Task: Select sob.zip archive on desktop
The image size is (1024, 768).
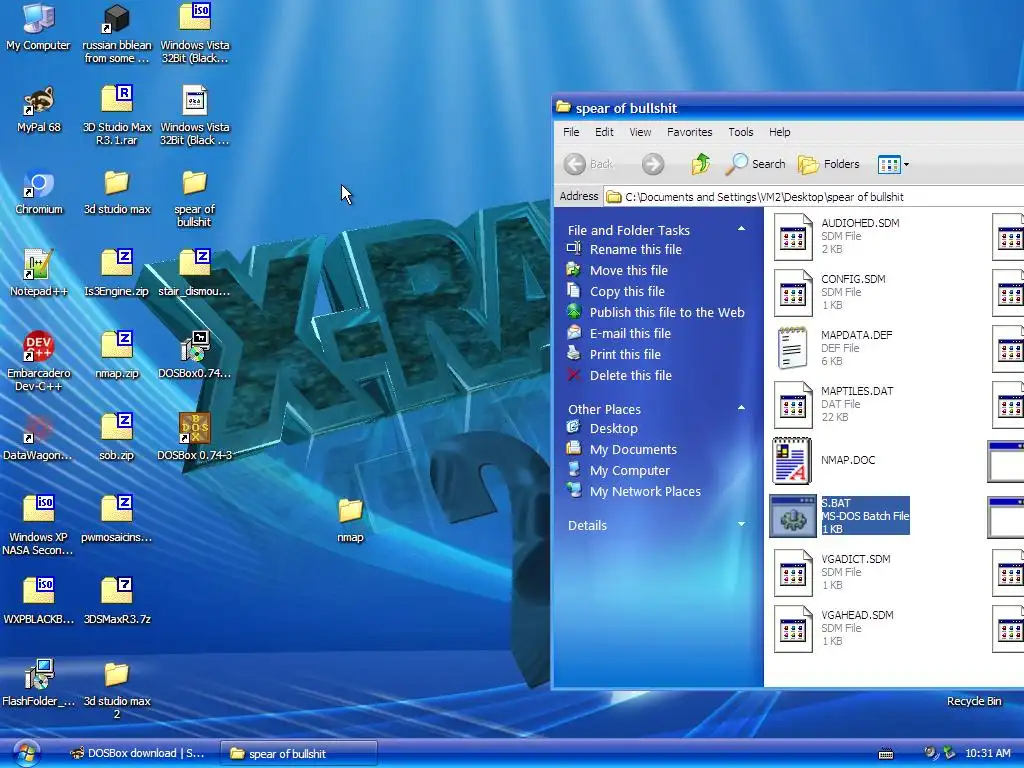Action: tap(117, 438)
